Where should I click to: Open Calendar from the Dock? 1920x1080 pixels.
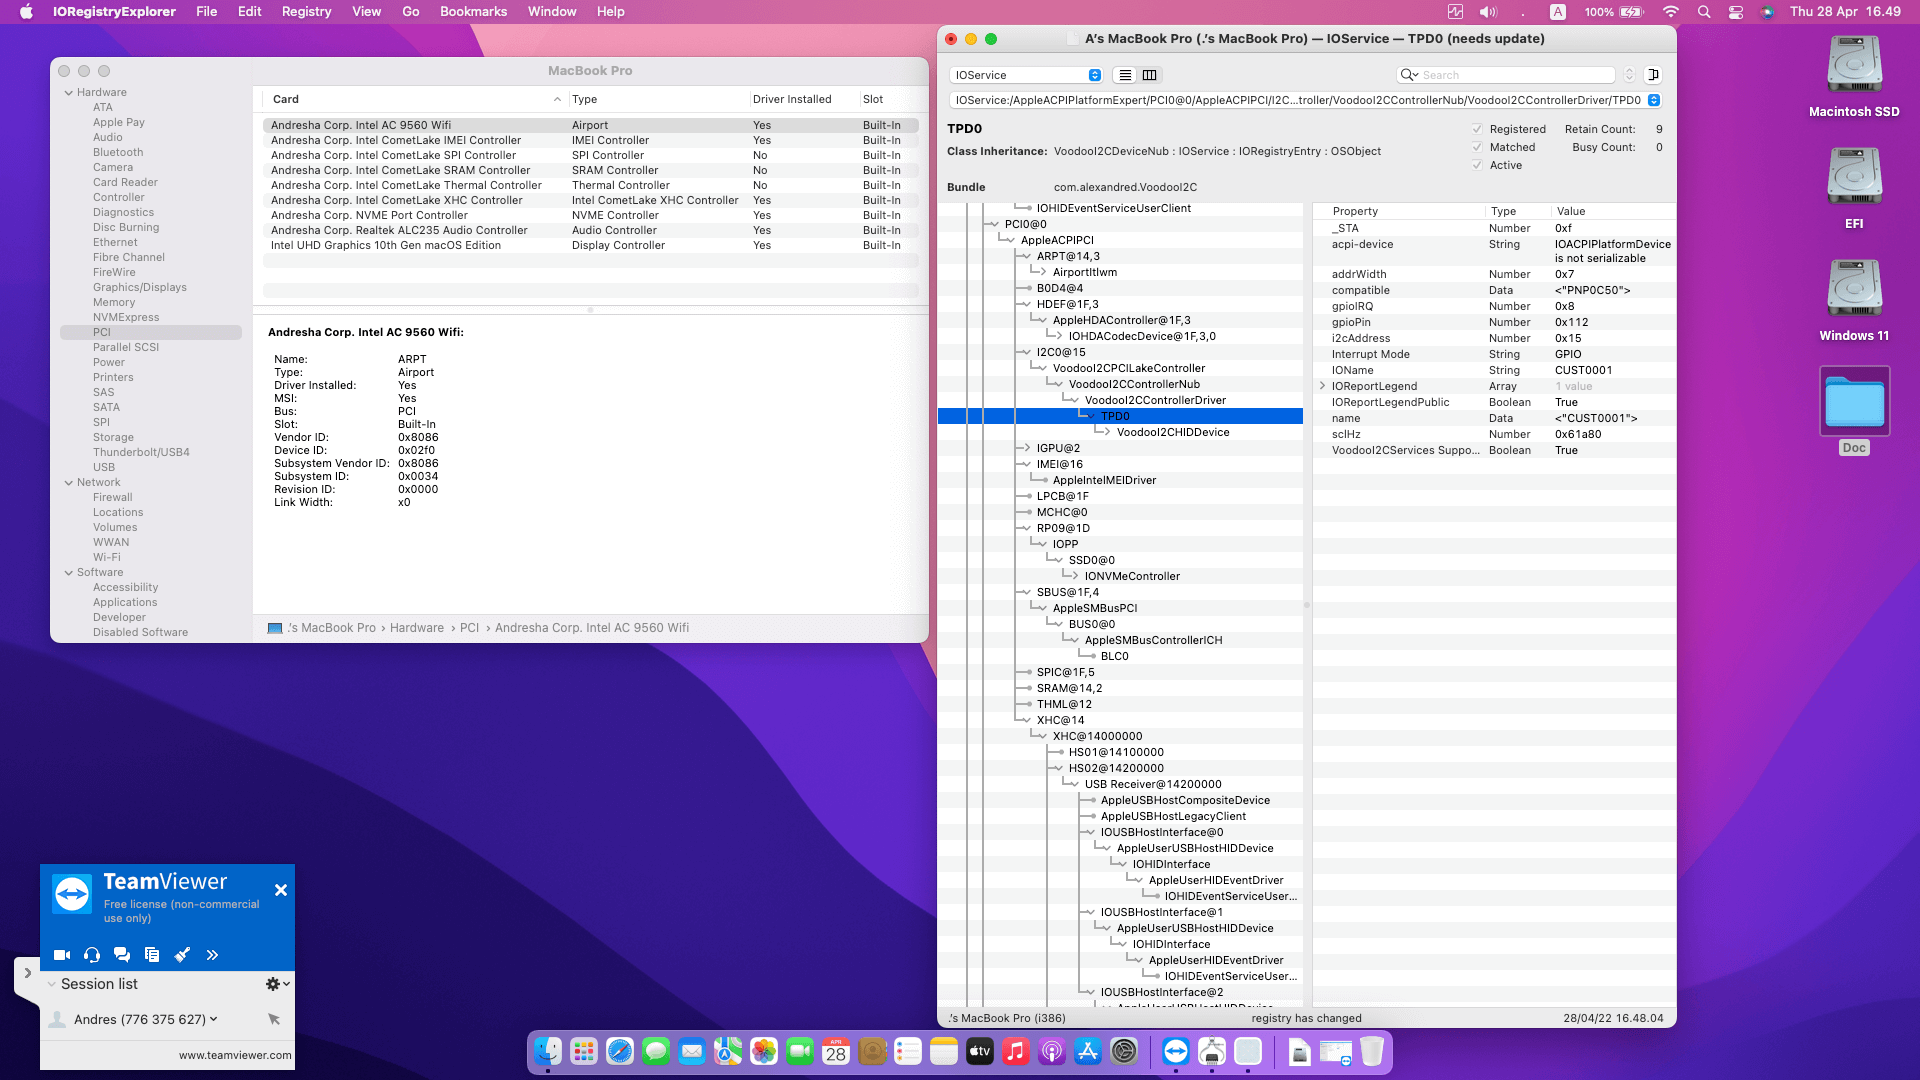click(836, 1051)
